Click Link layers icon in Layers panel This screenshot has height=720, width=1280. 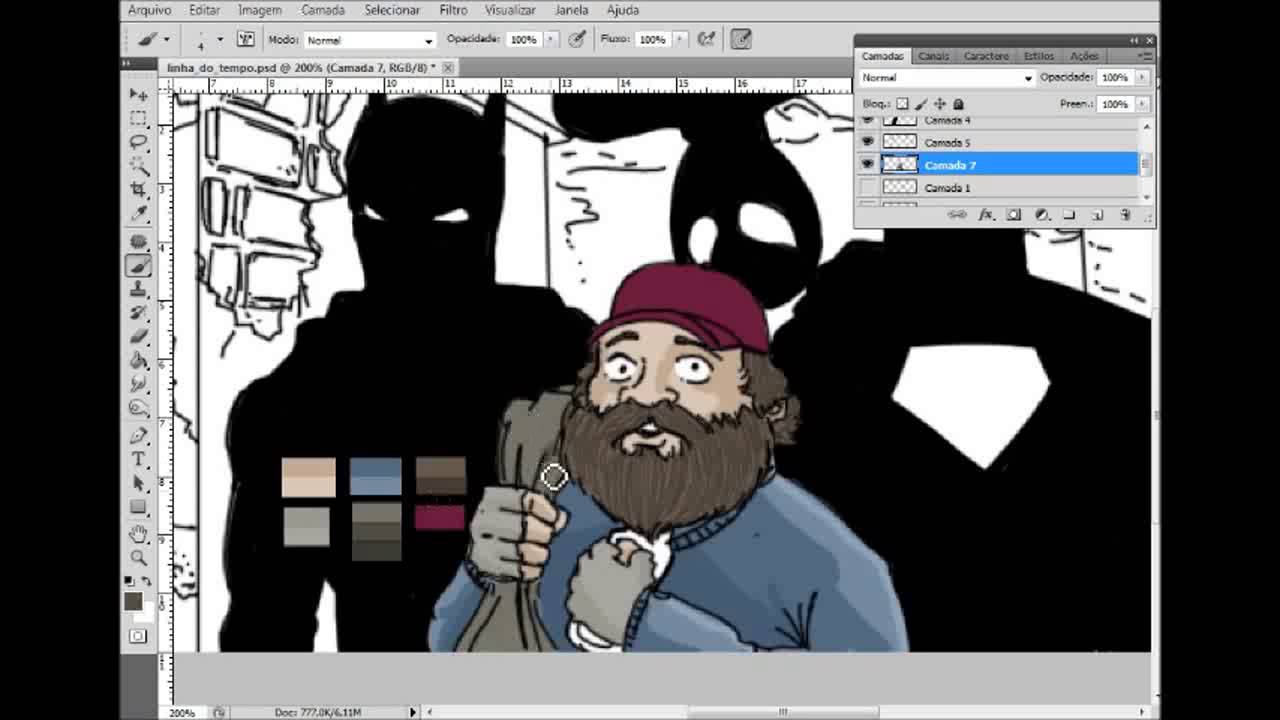[x=957, y=215]
